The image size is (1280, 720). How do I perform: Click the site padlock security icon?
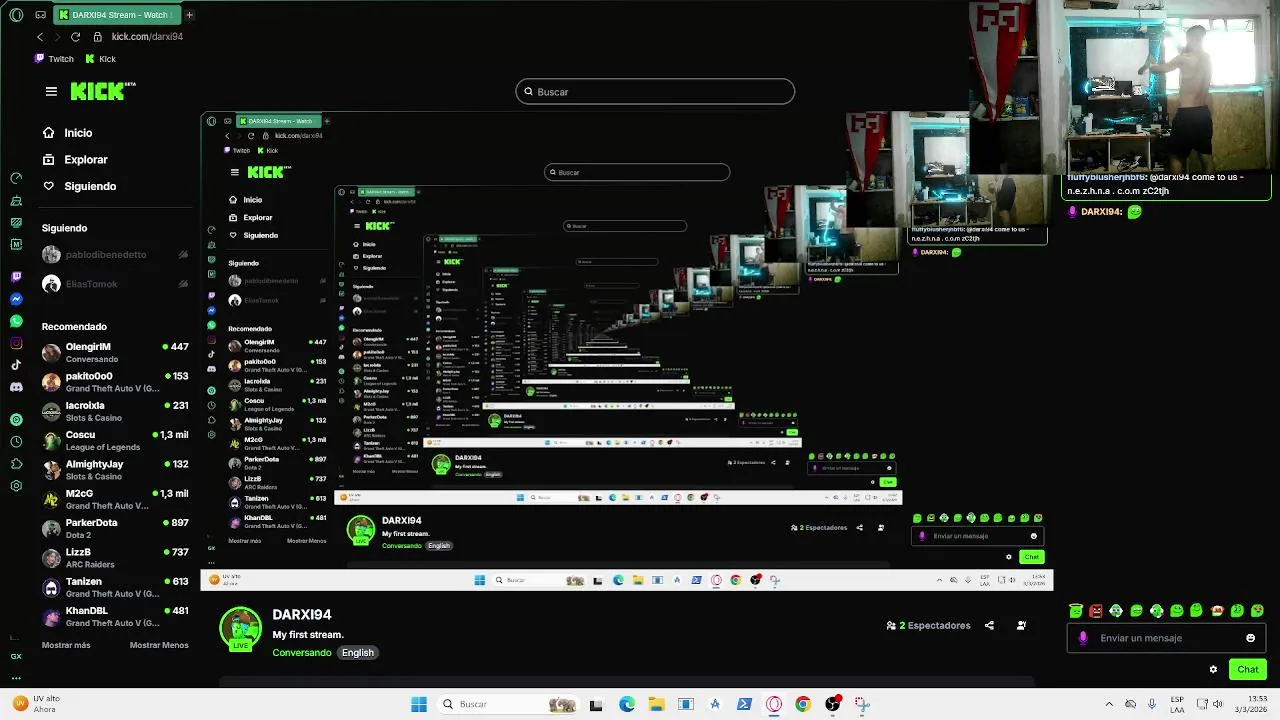coord(98,37)
